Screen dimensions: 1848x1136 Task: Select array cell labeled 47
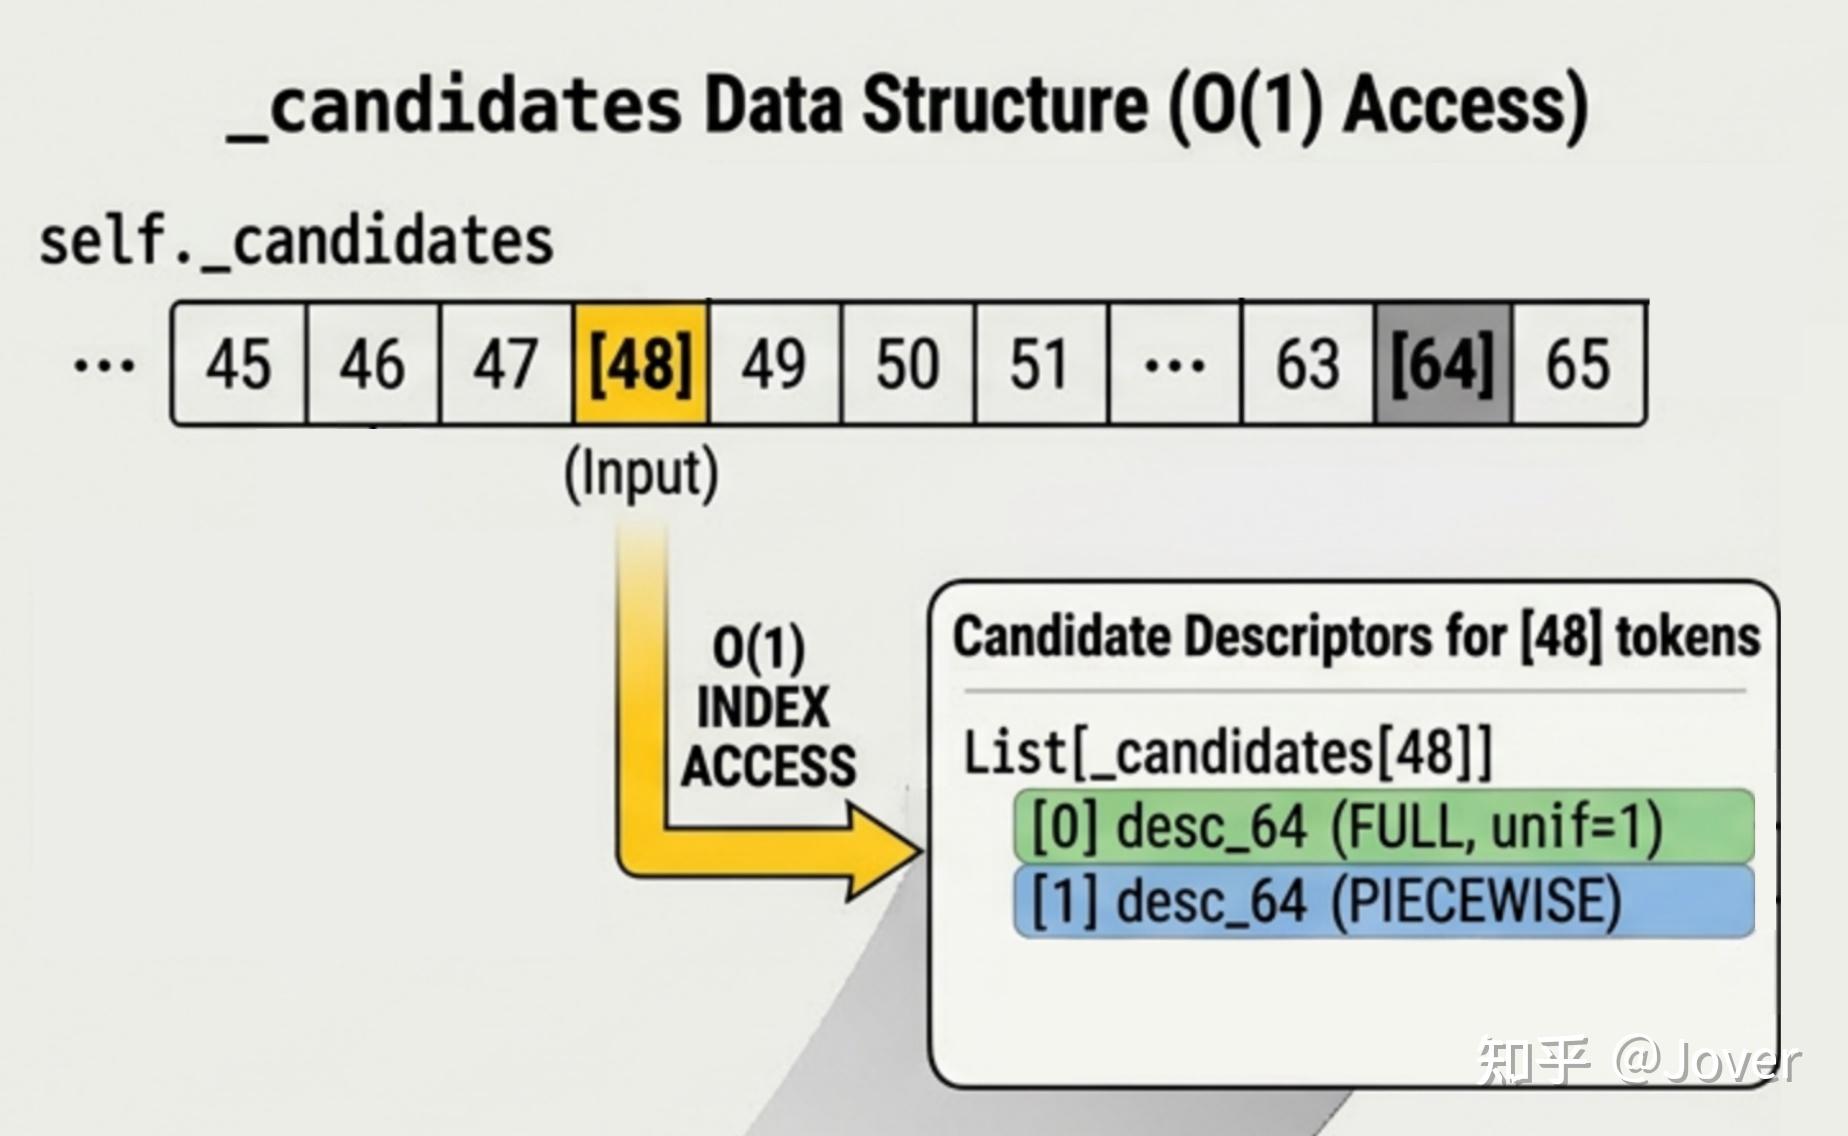click(507, 364)
